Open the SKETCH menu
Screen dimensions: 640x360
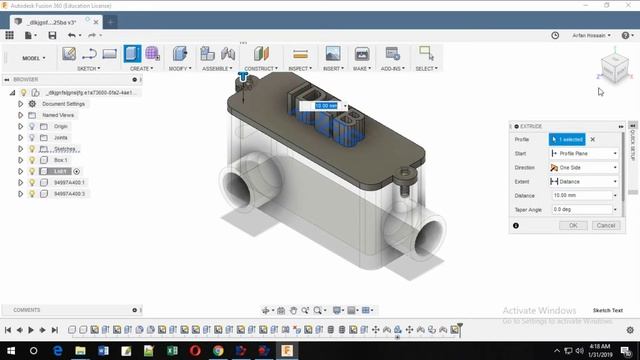click(x=89, y=69)
